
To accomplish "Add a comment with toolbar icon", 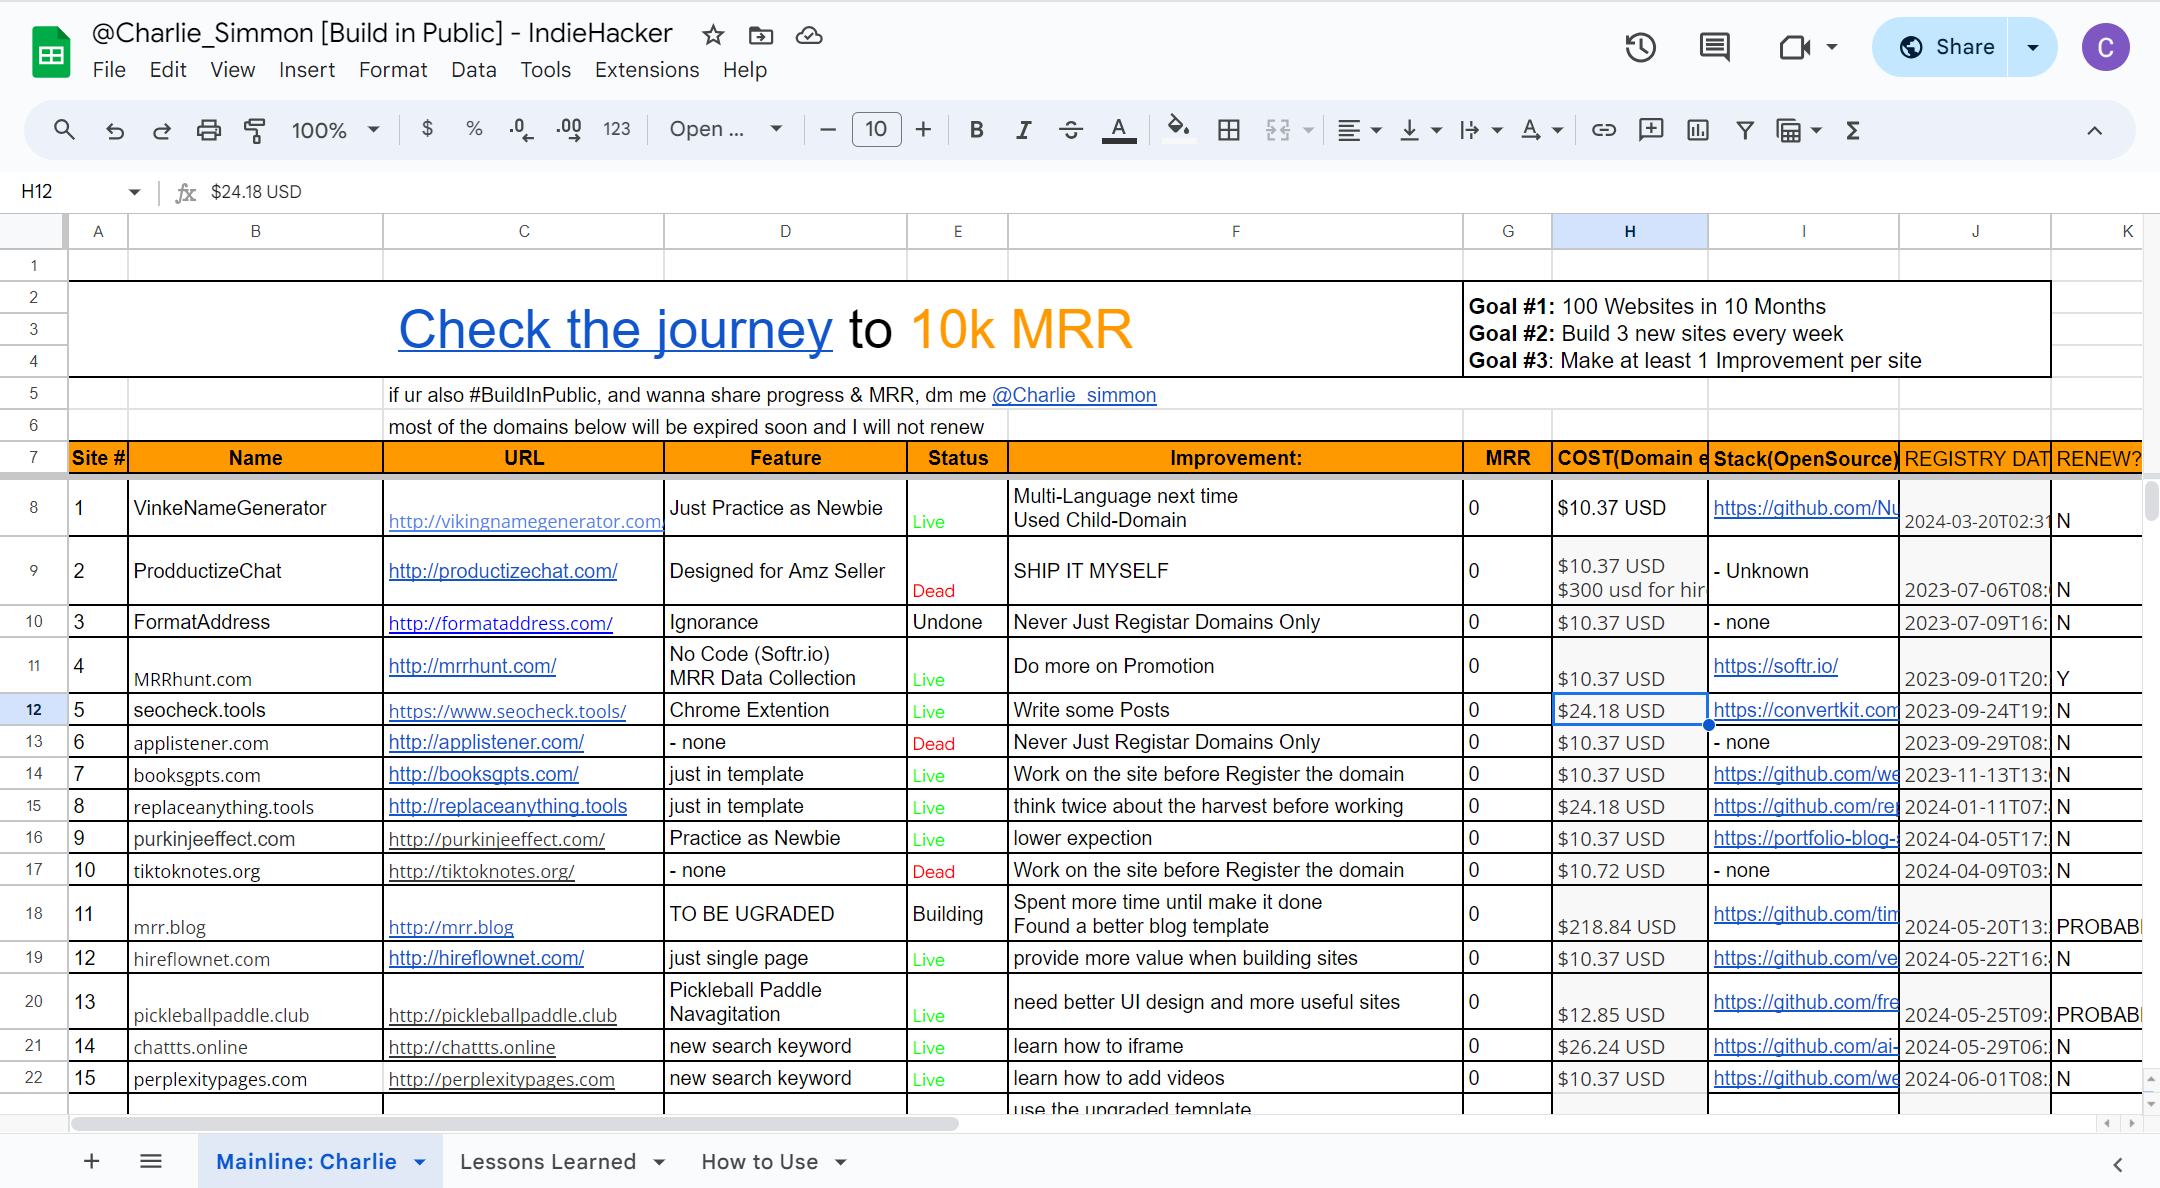I will (x=1651, y=130).
